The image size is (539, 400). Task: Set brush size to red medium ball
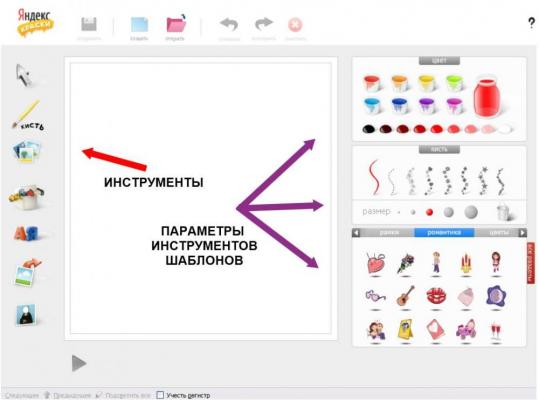[x=429, y=212]
